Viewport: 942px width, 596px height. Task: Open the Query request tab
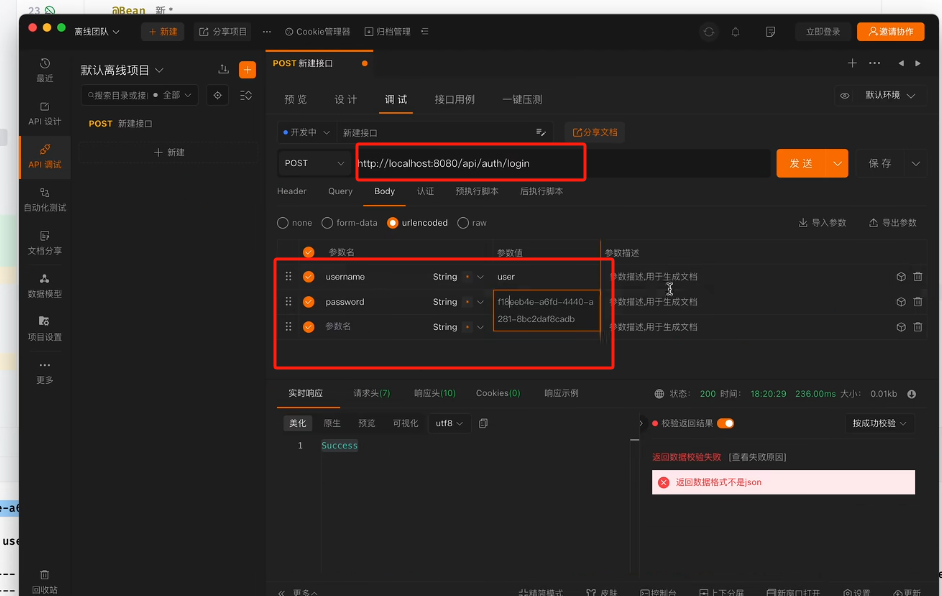click(340, 191)
